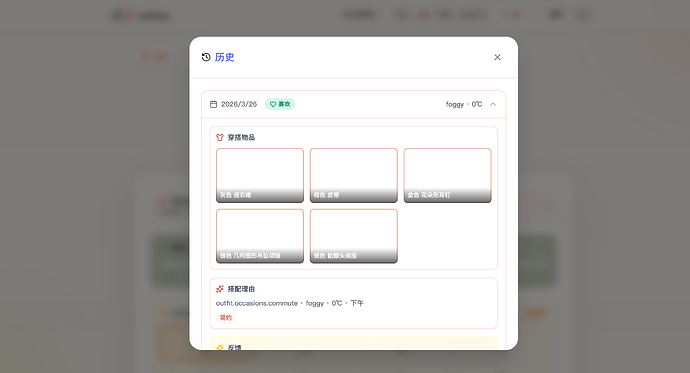Click the calendar icon next to 2026/3/26
Screen dimensions: 690x373
point(213,104)
